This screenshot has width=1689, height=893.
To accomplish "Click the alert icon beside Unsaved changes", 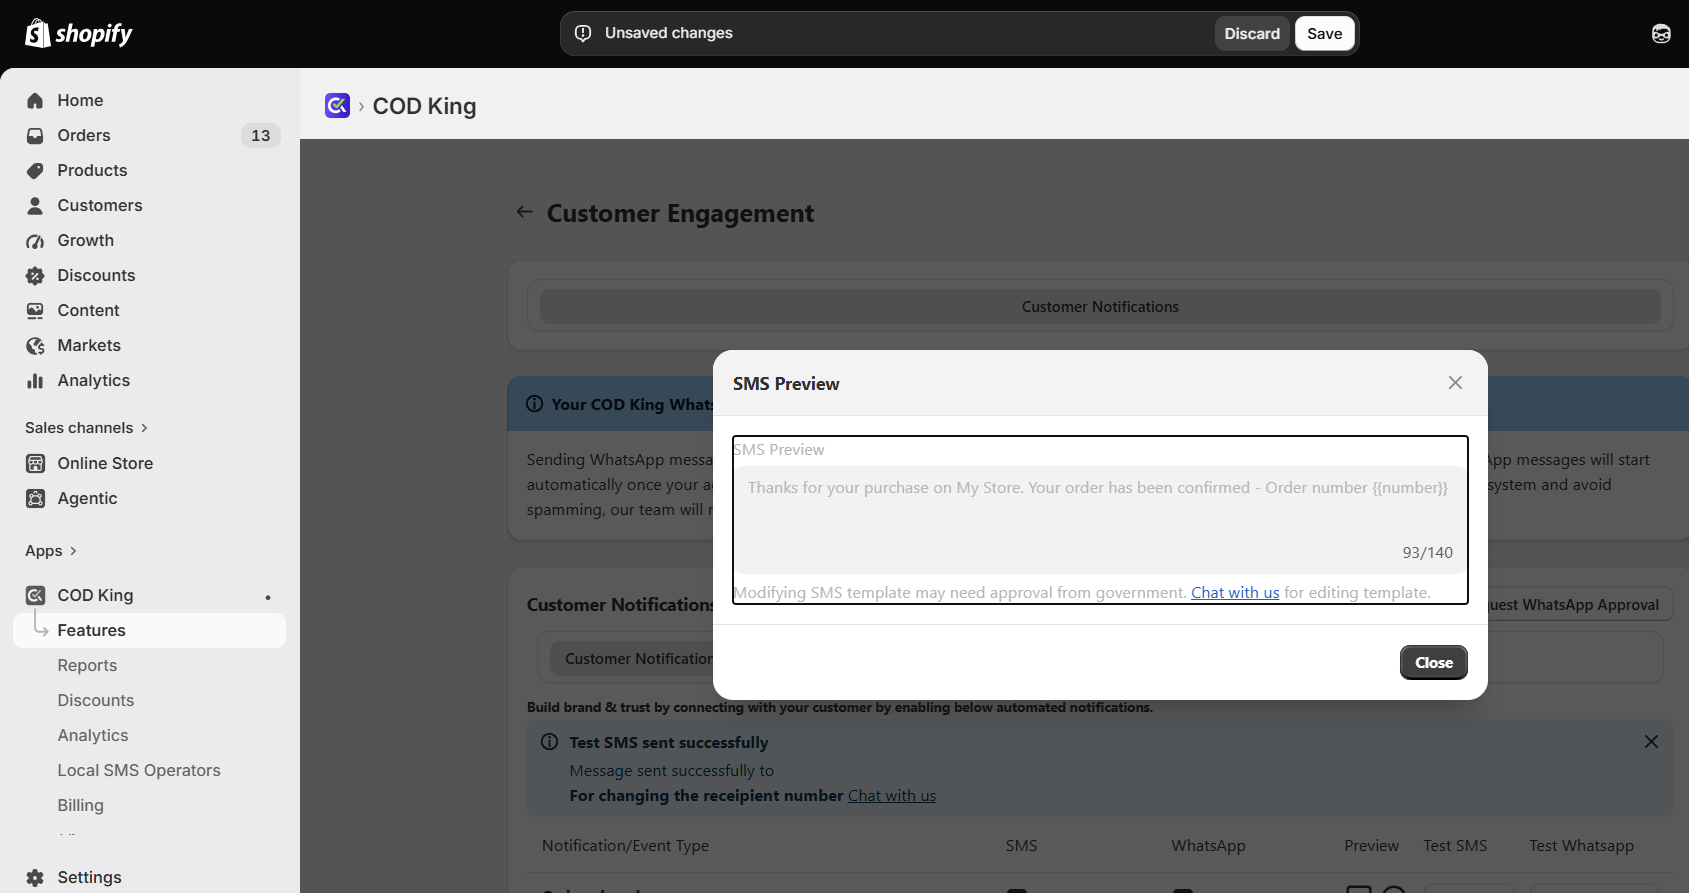I will click(583, 33).
